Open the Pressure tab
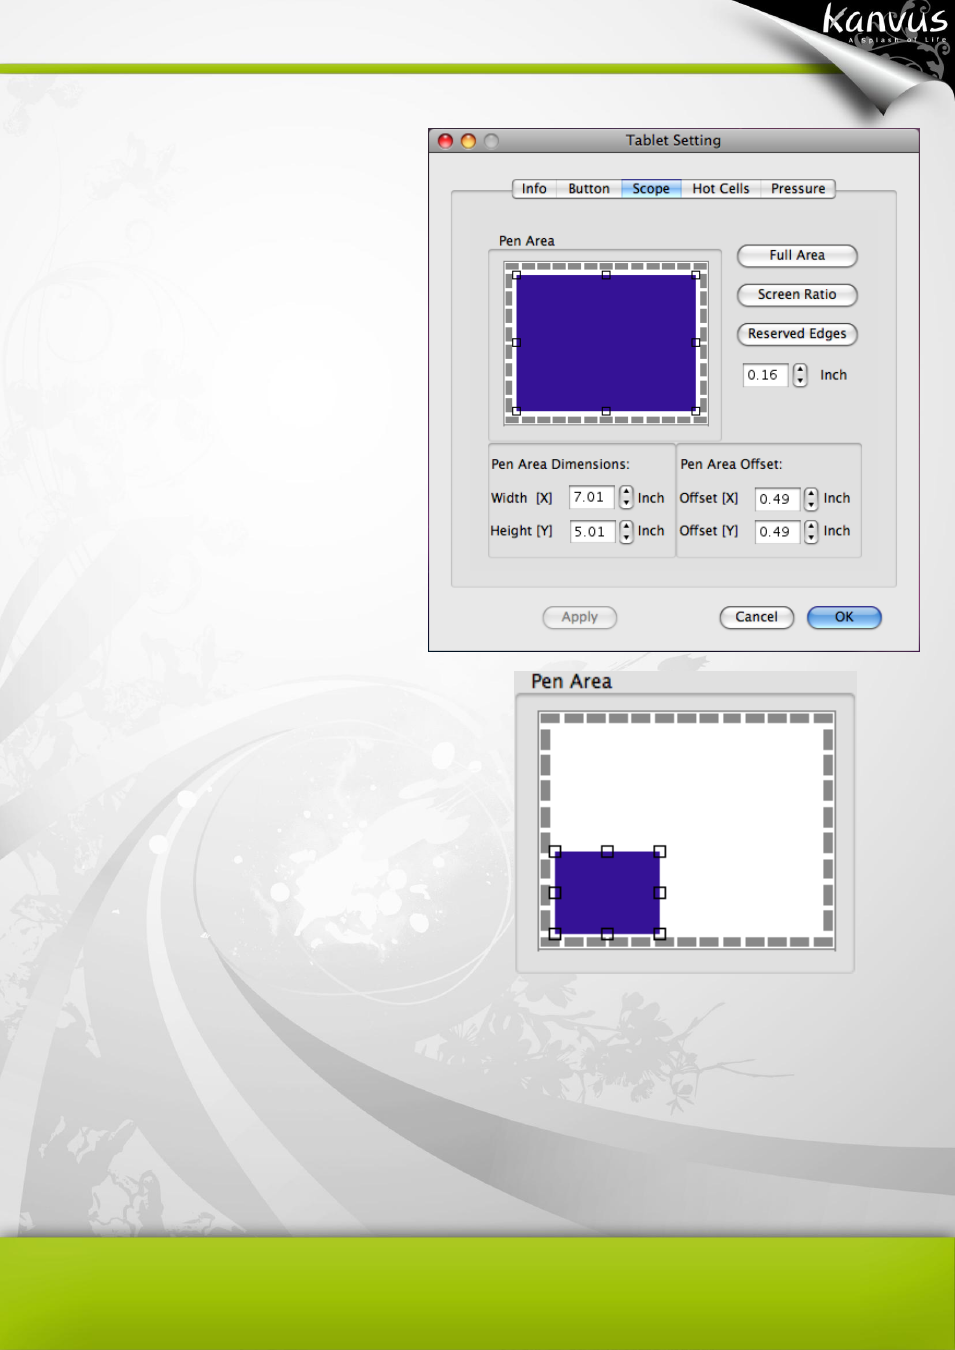The width and height of the screenshot is (955, 1350). point(798,188)
